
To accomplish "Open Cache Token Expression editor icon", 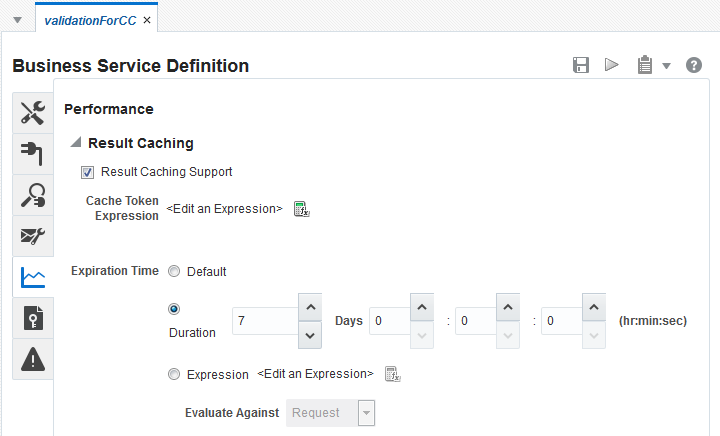I will click(x=302, y=209).
